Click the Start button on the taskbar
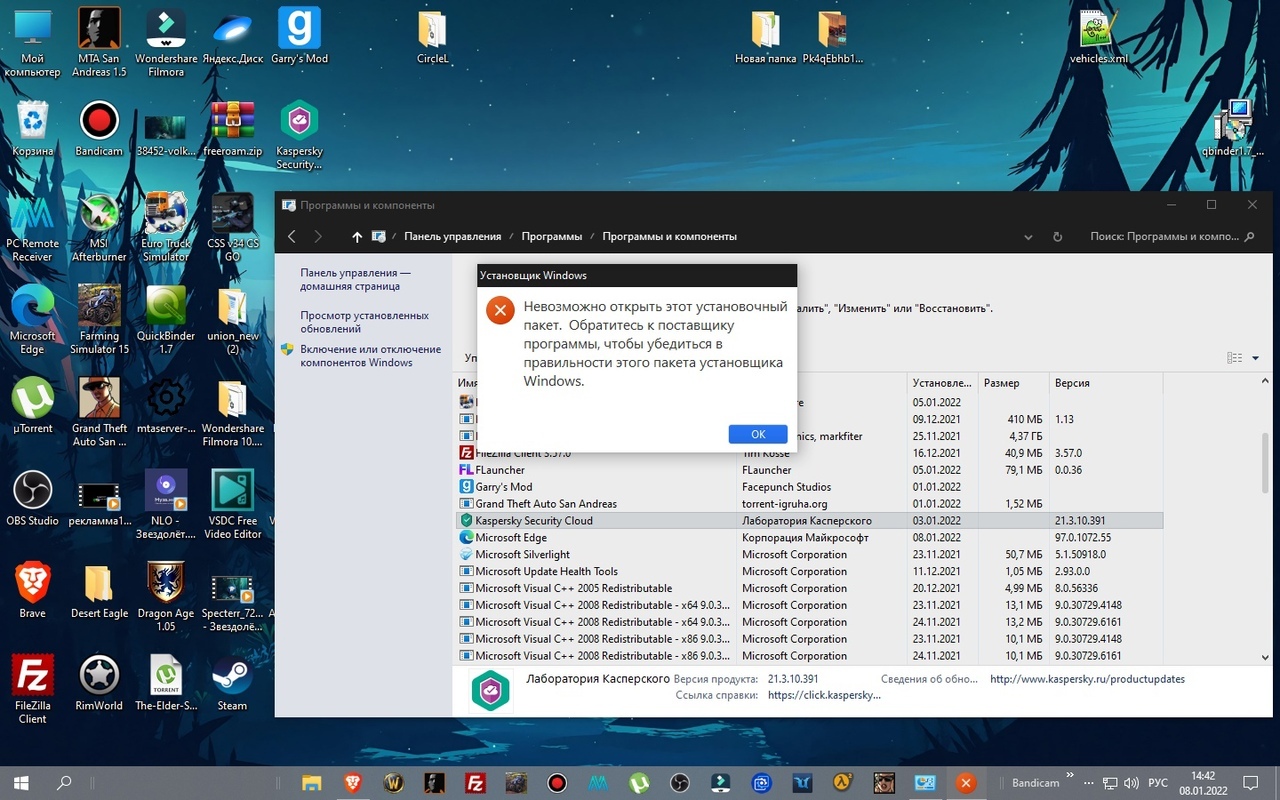This screenshot has width=1280, height=800. (20, 782)
